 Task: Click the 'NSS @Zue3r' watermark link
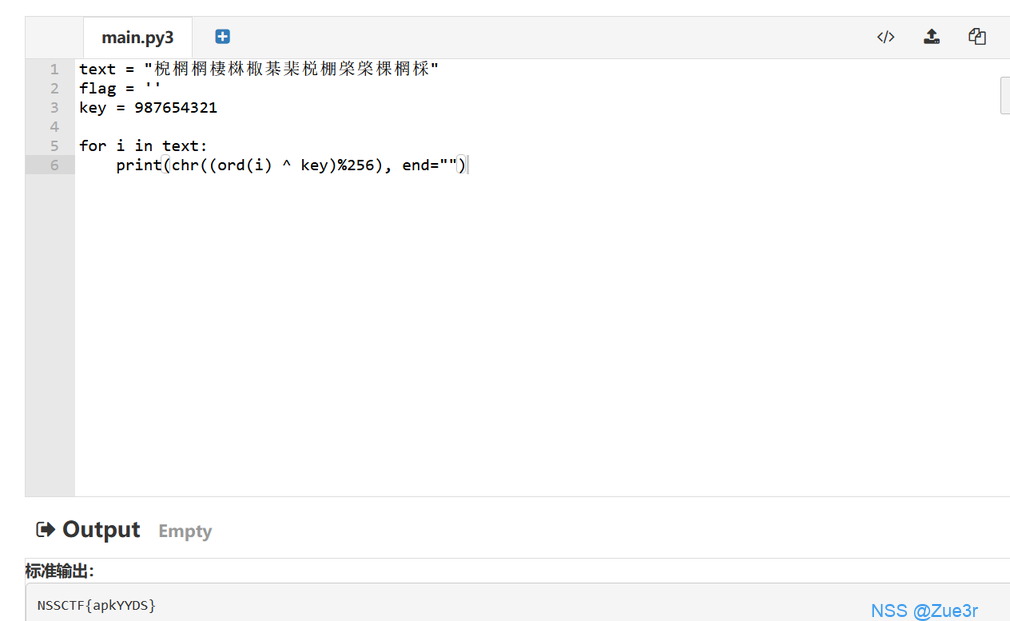[924, 610]
